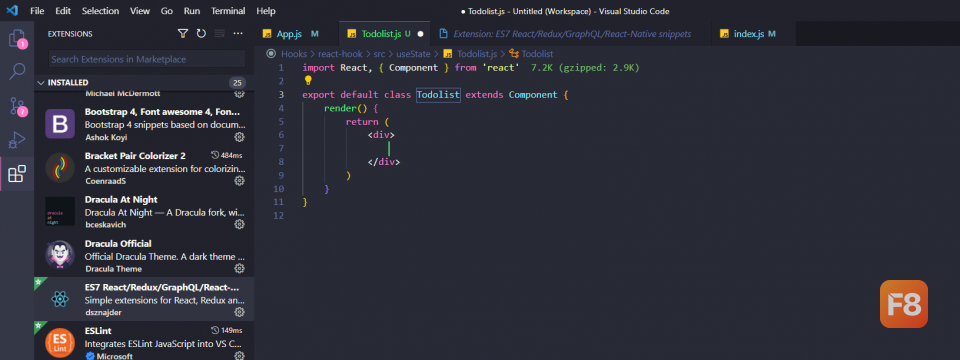Screen dimensions: 960x360
Task: Click line number 12 in the gutter
Action: pyautogui.click(x=279, y=216)
